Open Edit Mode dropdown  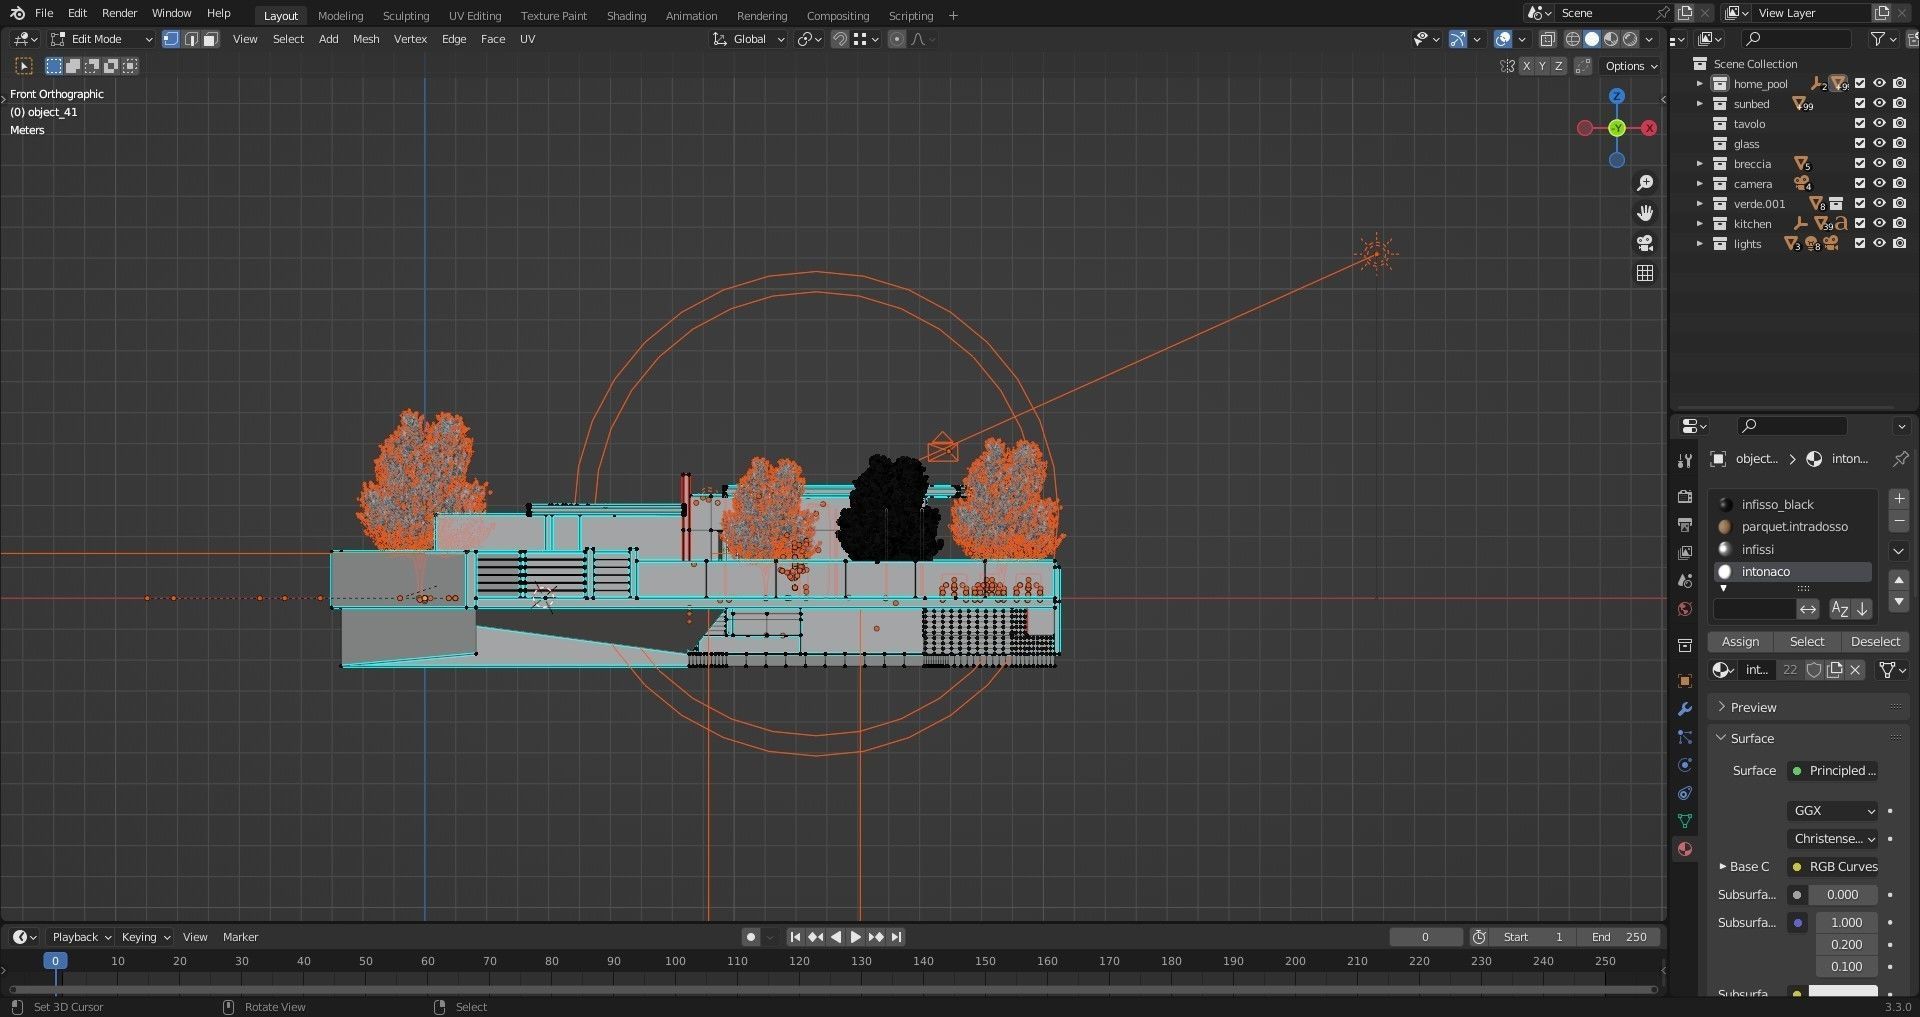coord(101,39)
